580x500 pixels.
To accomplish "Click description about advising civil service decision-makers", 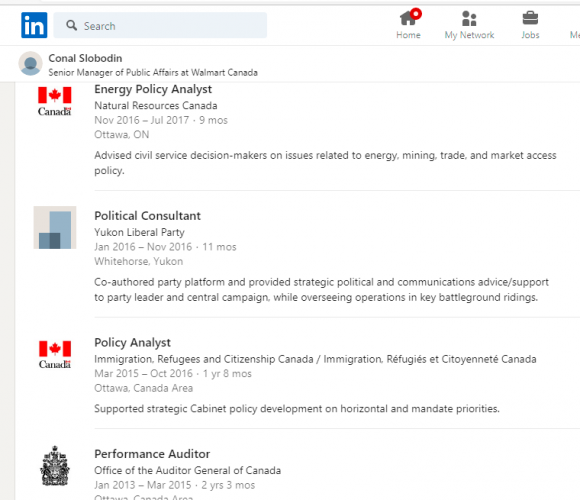I will tap(325, 163).
